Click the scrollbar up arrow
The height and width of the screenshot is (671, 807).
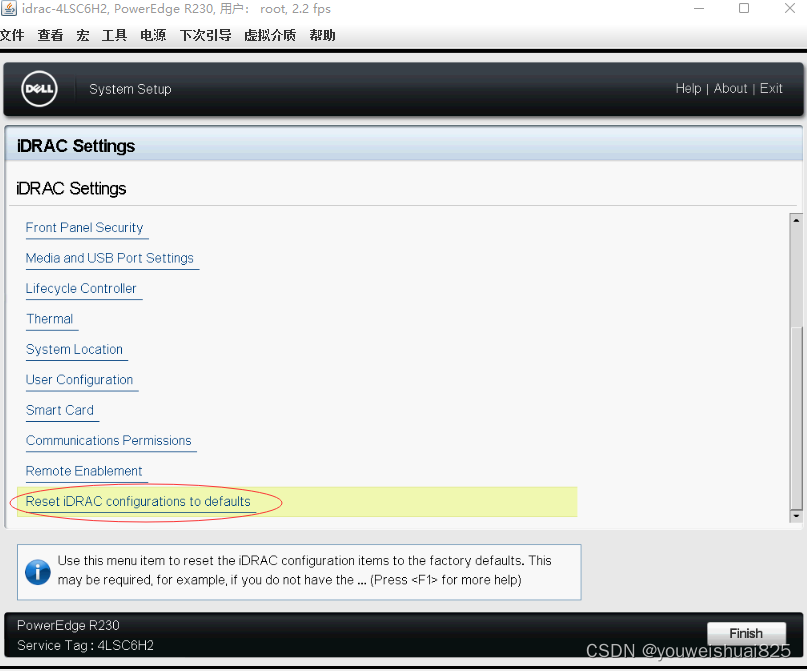point(796,220)
